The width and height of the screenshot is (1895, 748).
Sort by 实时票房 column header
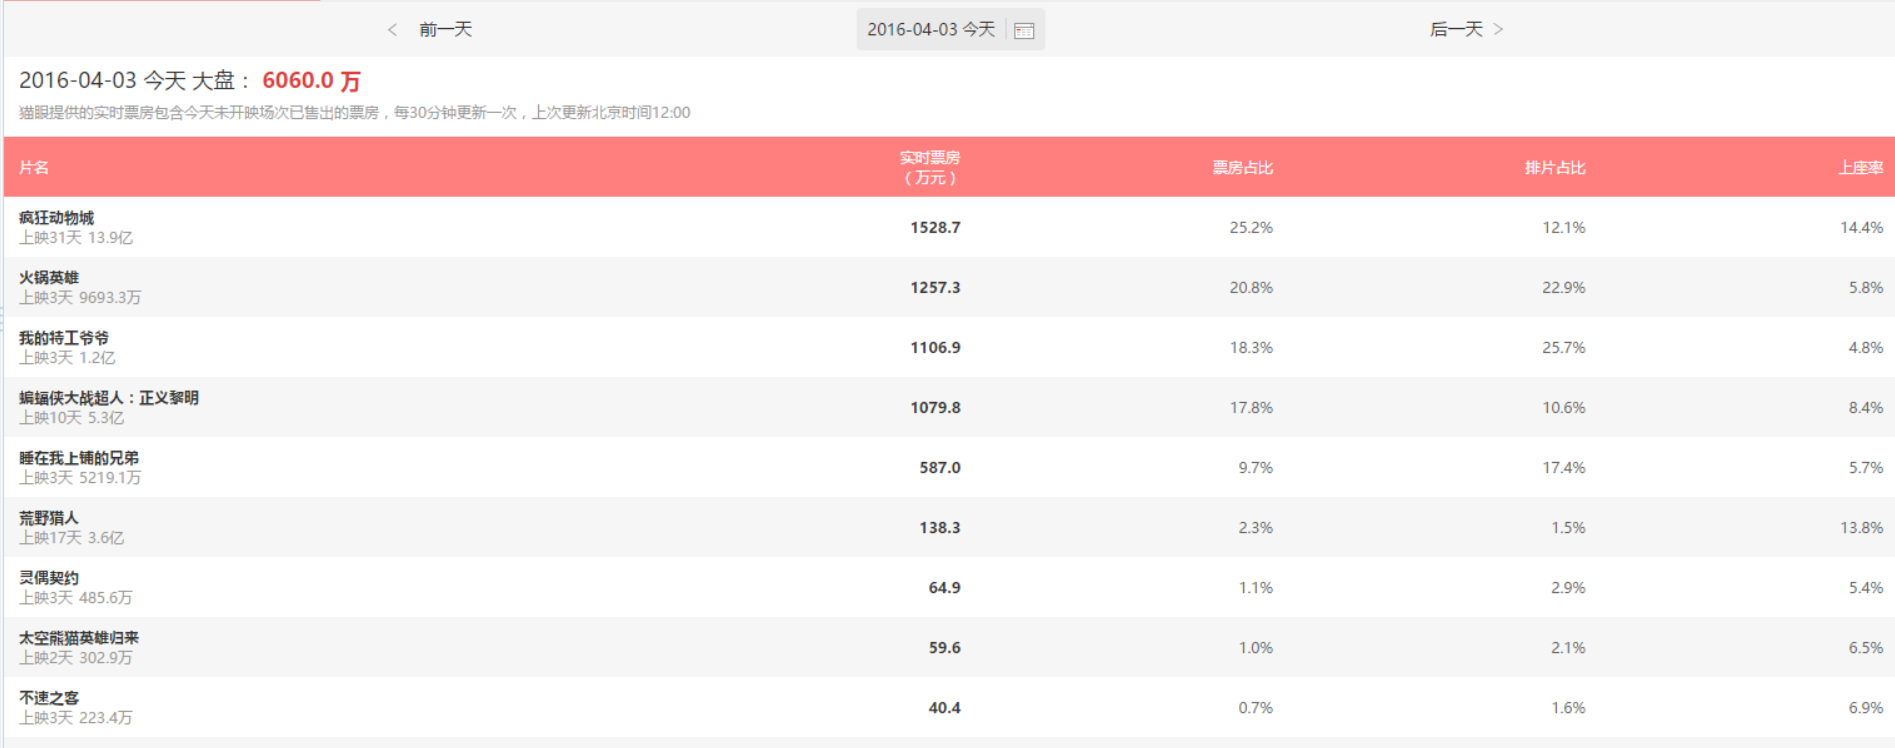pos(929,167)
